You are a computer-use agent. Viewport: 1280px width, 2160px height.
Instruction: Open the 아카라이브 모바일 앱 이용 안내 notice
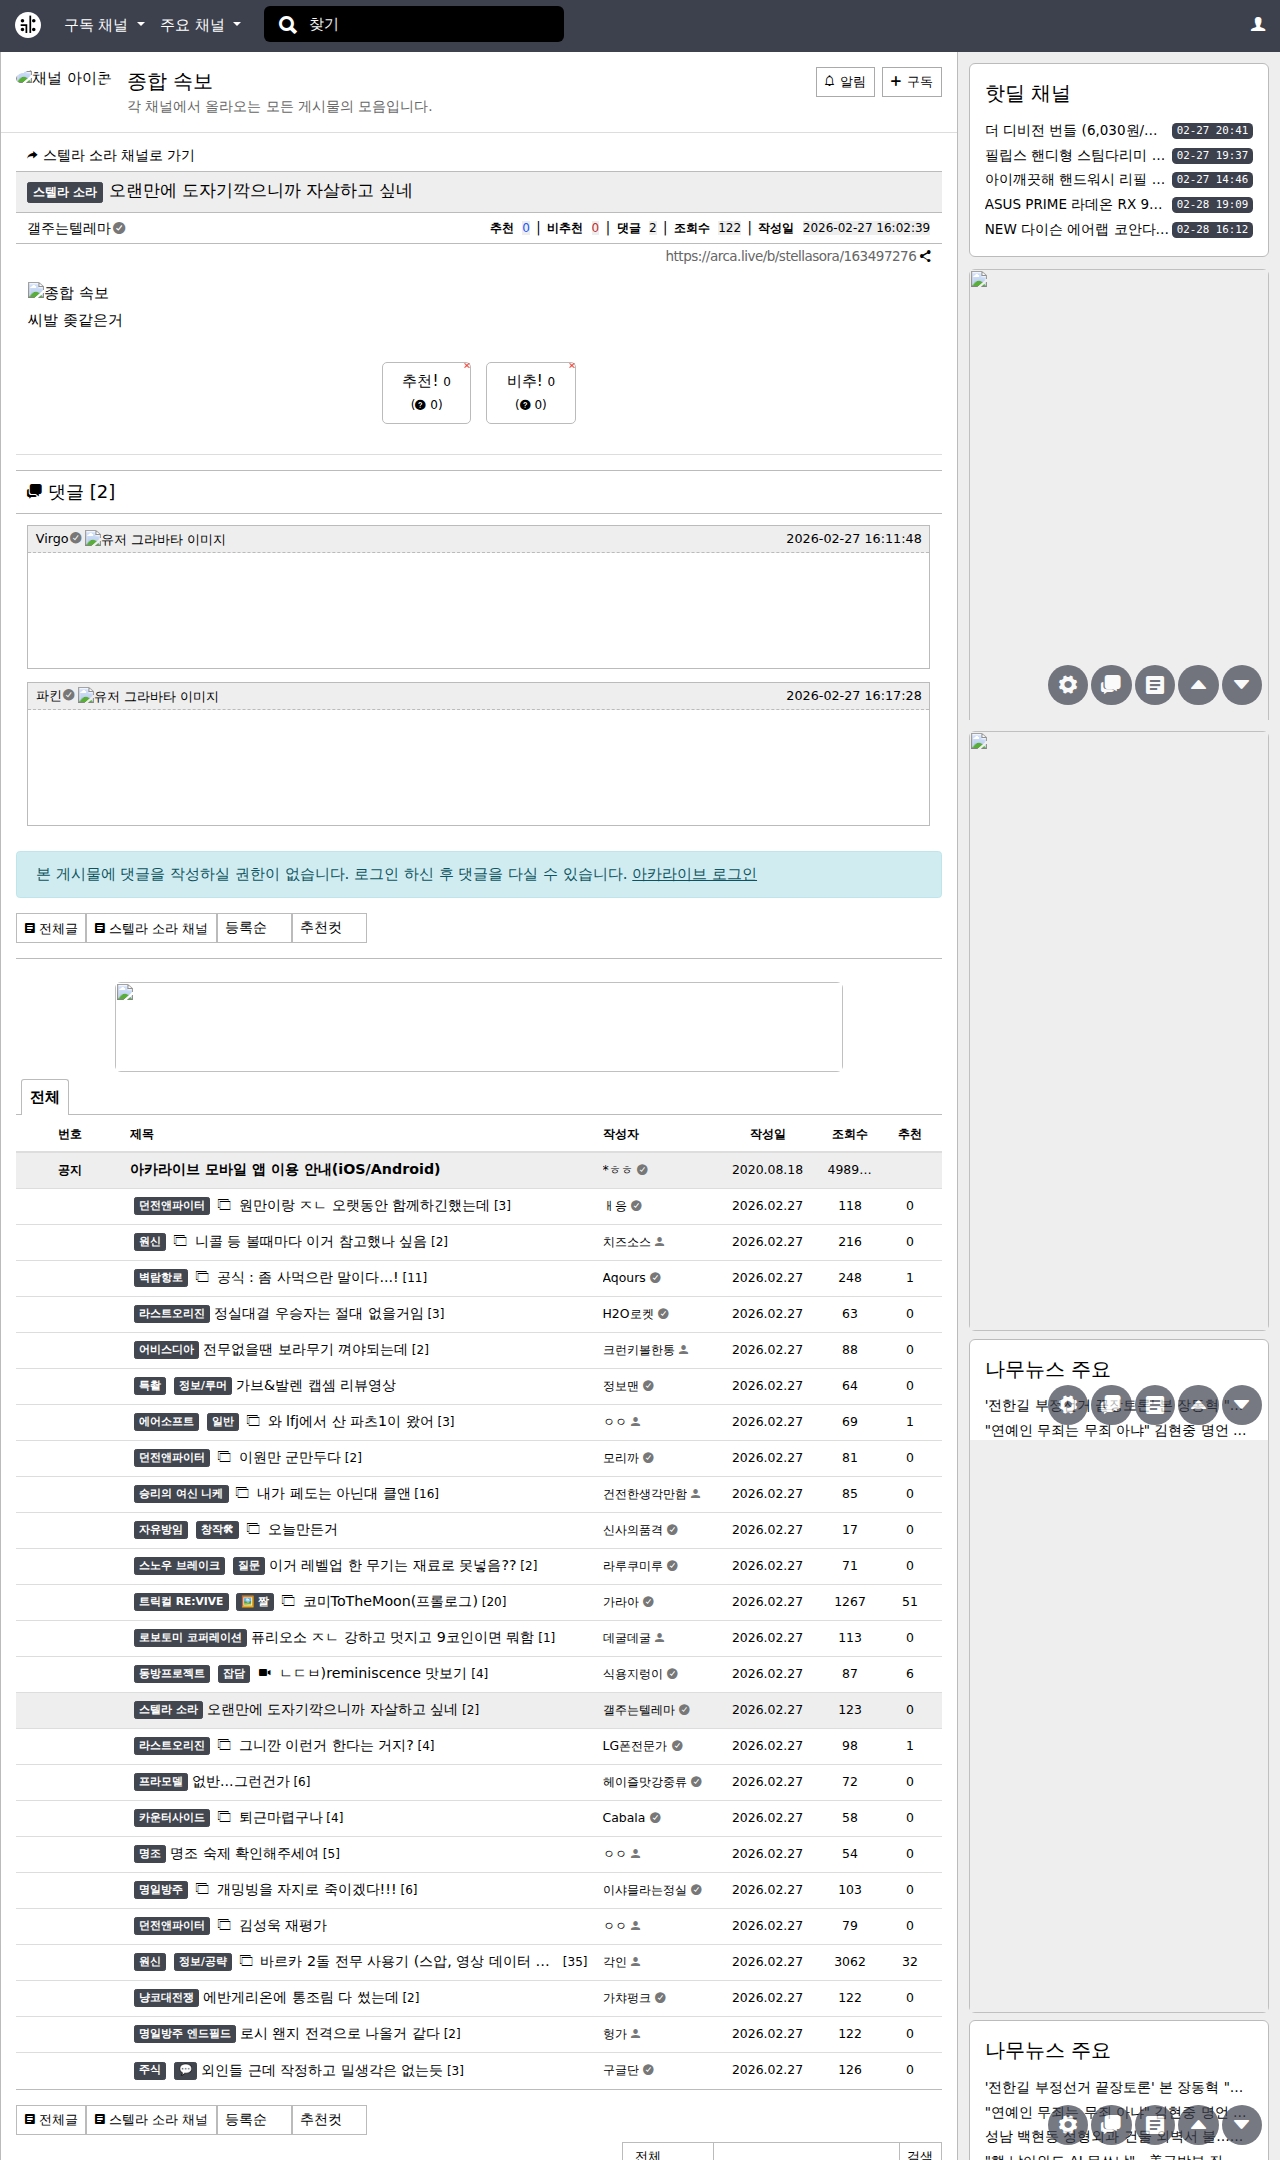point(285,1169)
